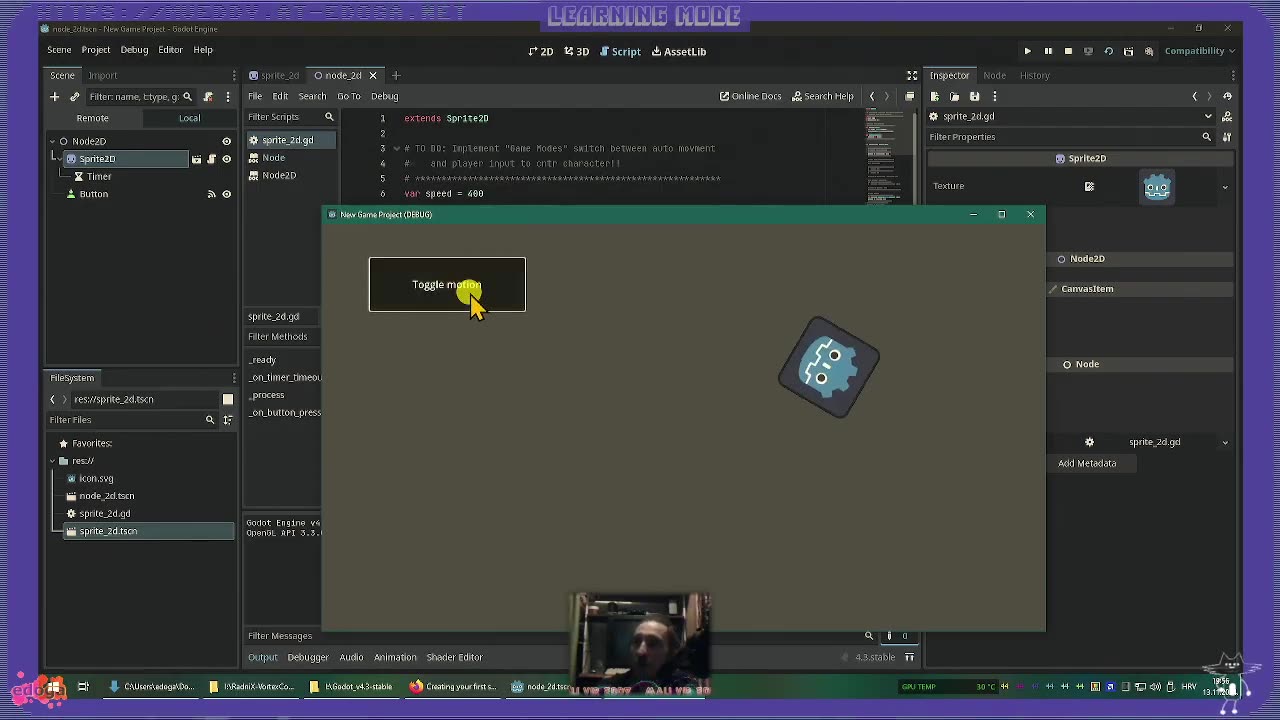The width and height of the screenshot is (1280, 720).
Task: Collapse the res:// folder
Action: click(52, 461)
